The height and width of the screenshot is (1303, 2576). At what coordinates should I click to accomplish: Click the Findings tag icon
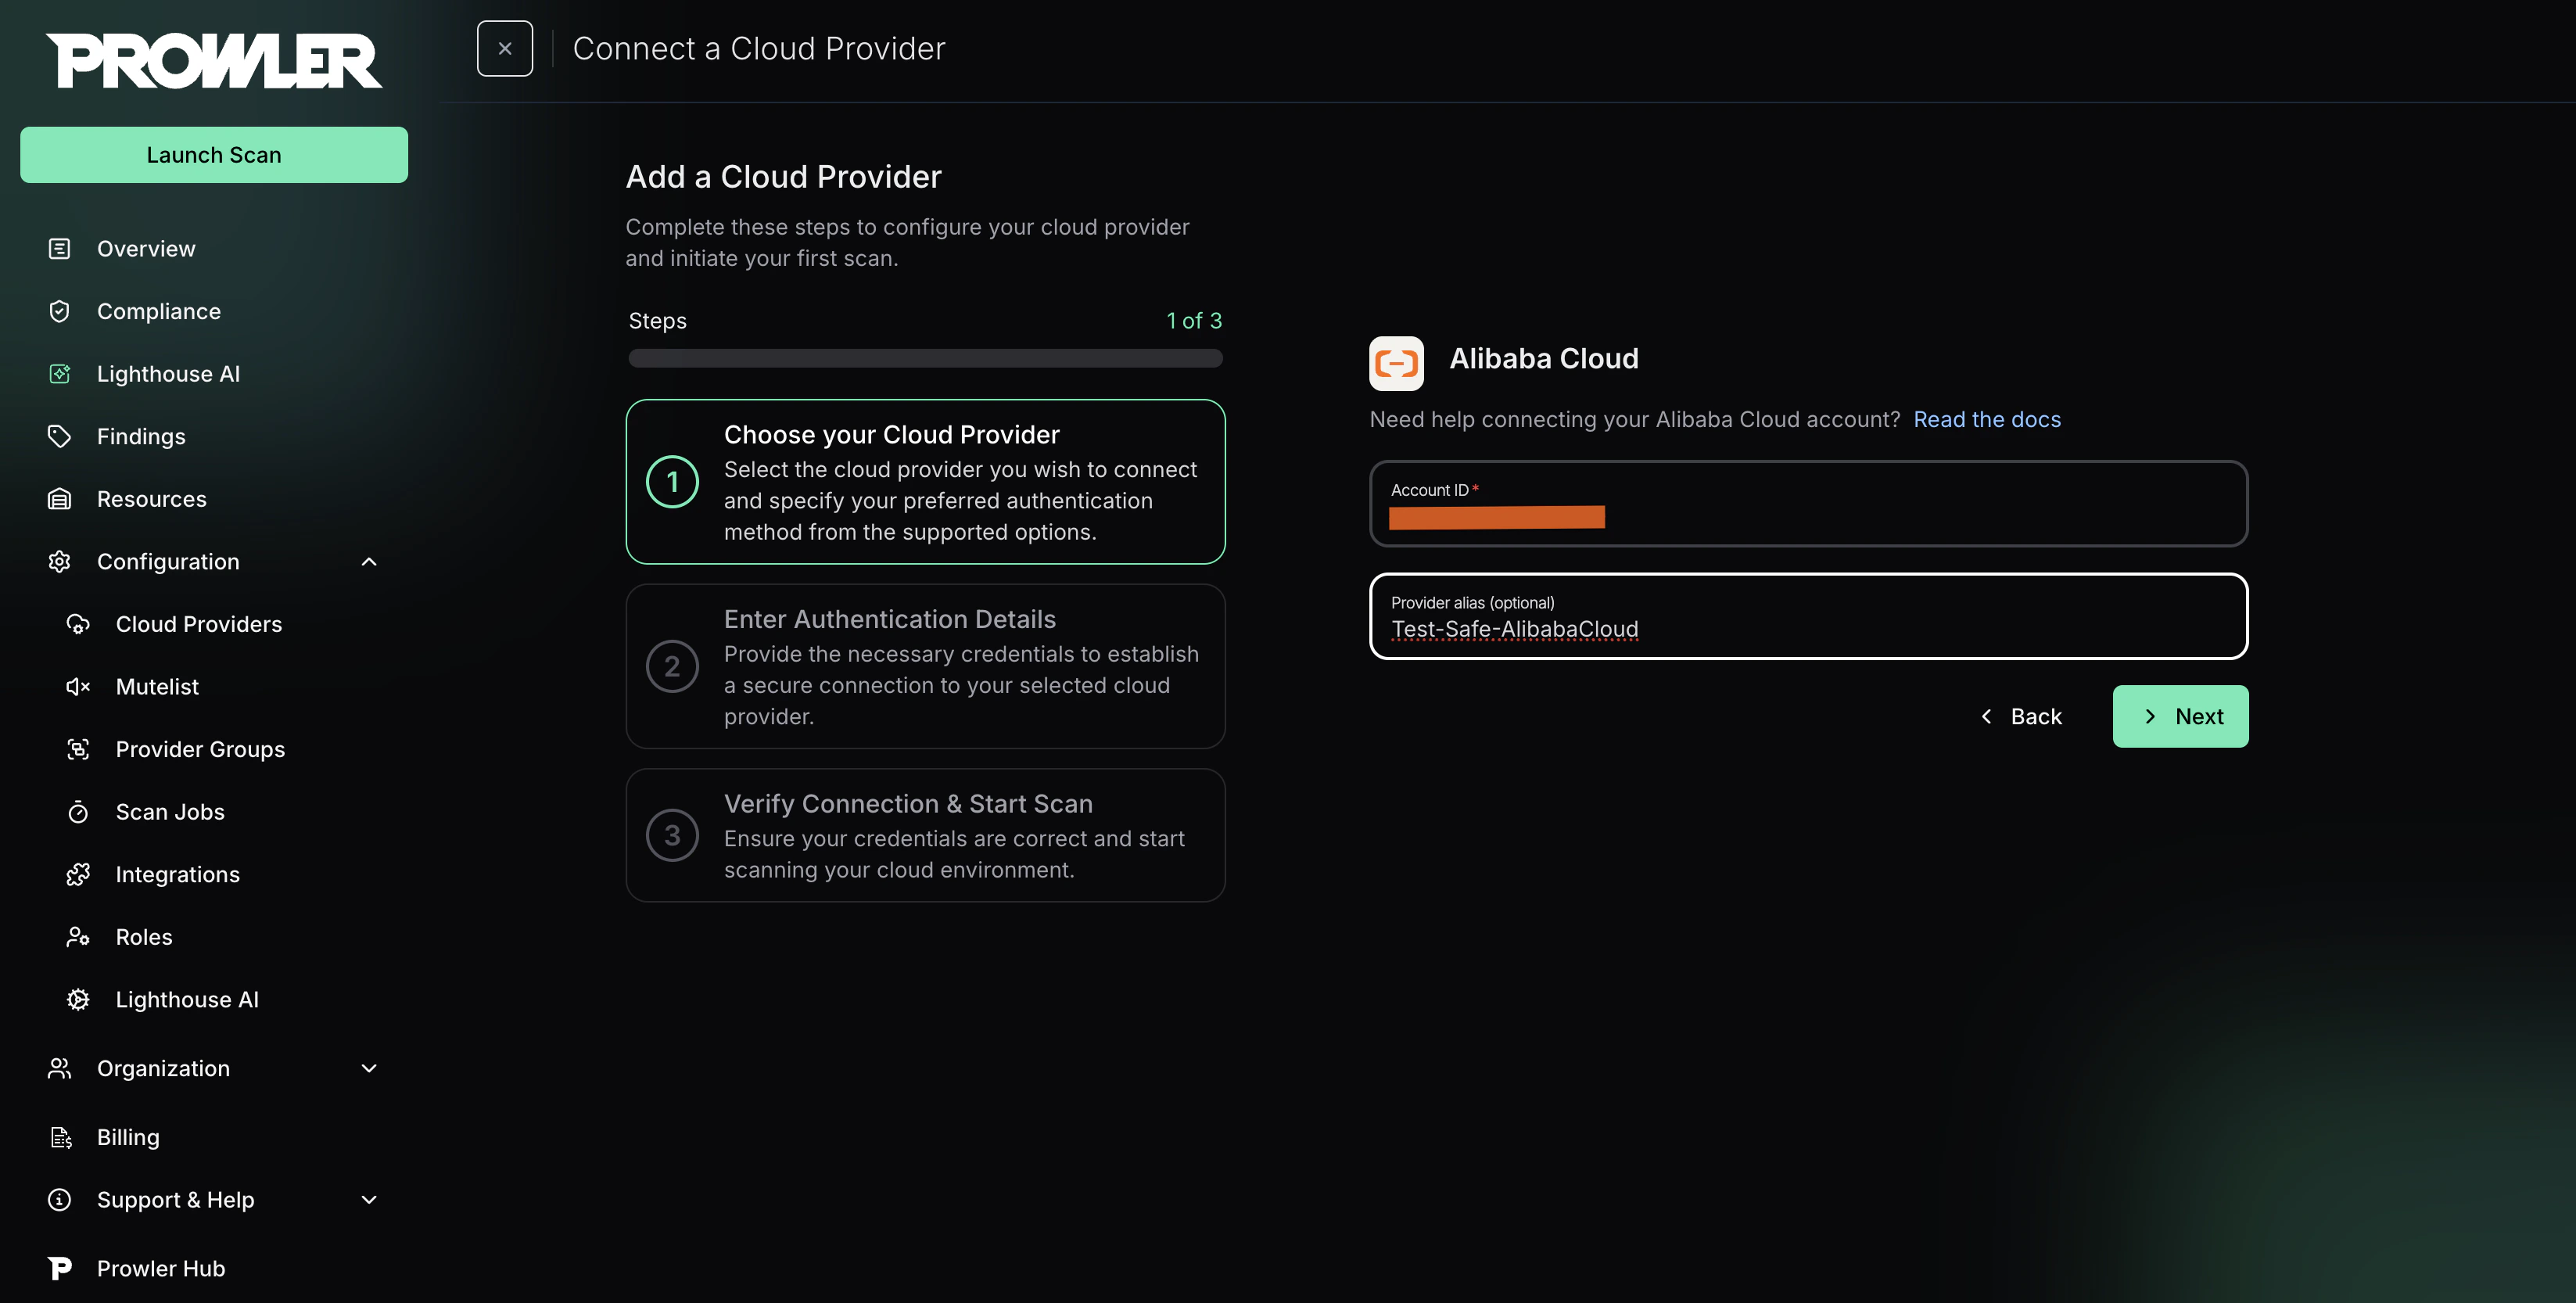pos(60,436)
